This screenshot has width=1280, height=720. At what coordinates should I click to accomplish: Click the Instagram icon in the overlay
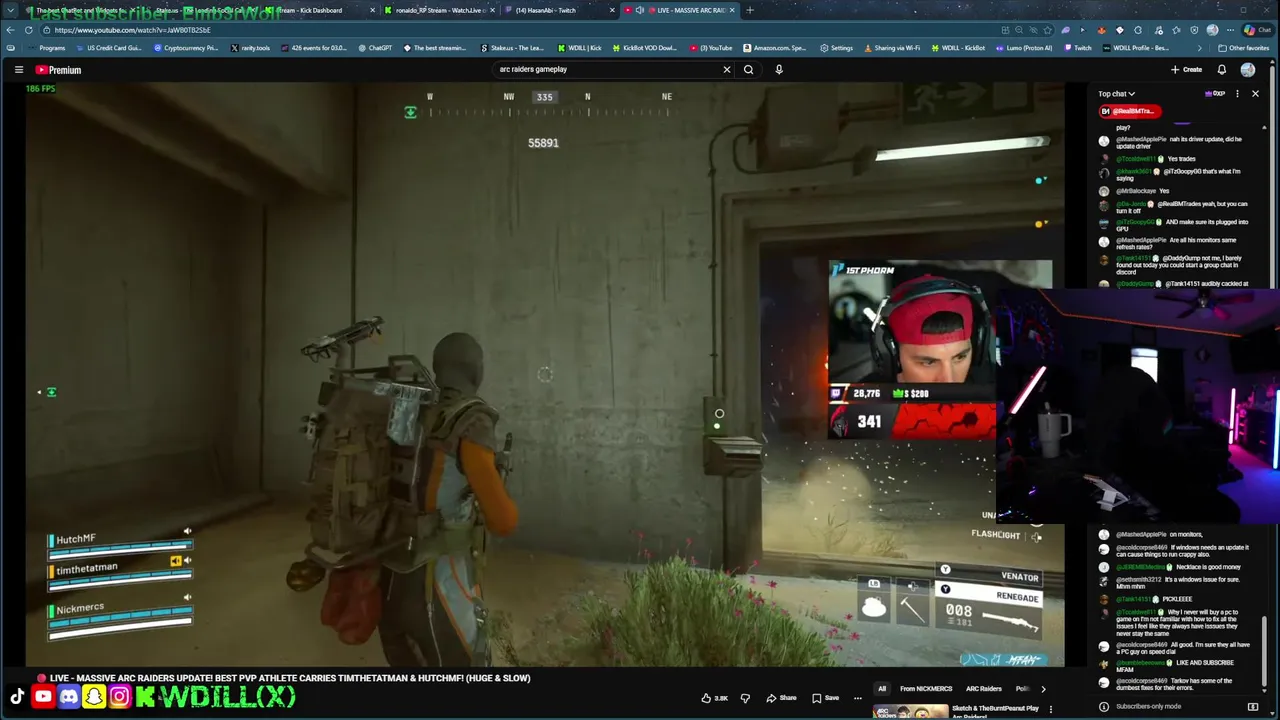tap(119, 697)
